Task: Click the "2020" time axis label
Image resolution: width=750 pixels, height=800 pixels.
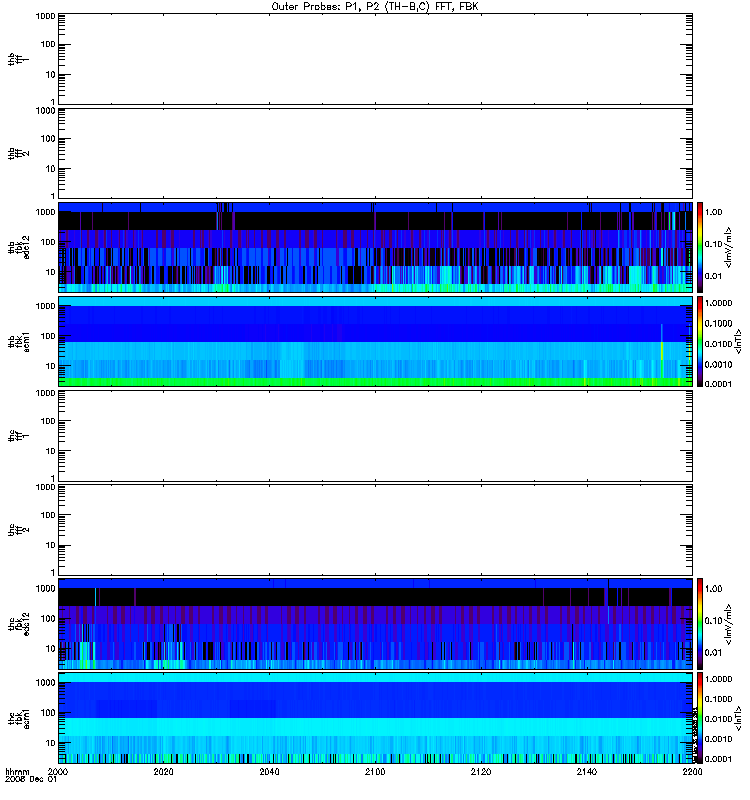Action: 163,771
